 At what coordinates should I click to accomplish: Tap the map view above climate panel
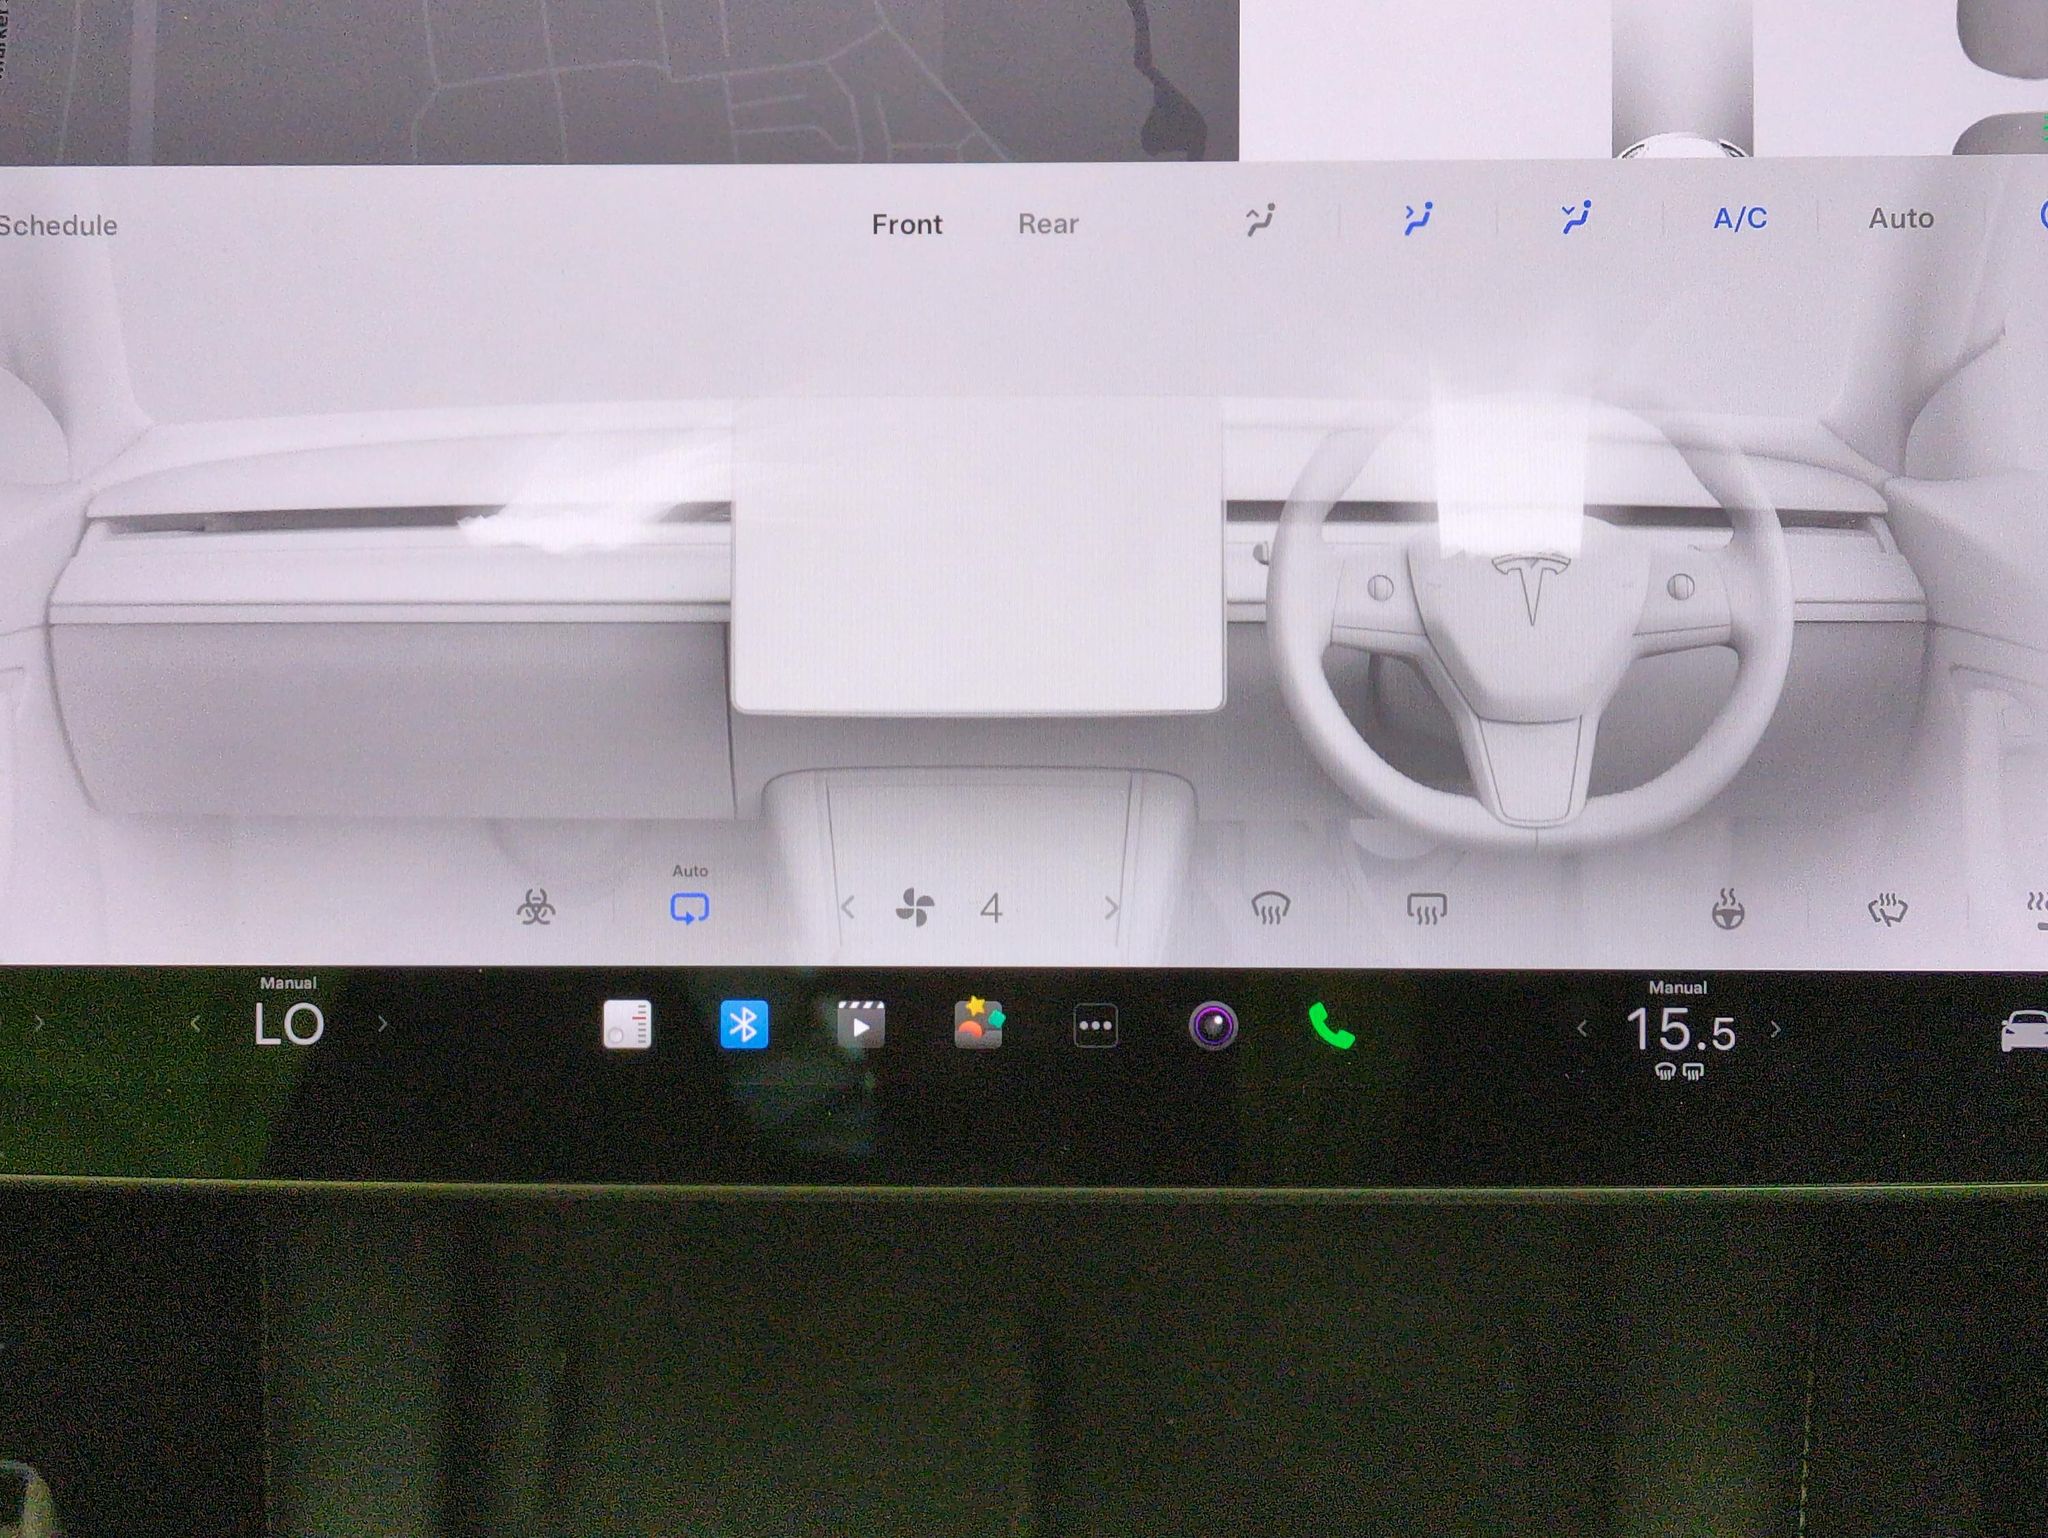click(618, 80)
